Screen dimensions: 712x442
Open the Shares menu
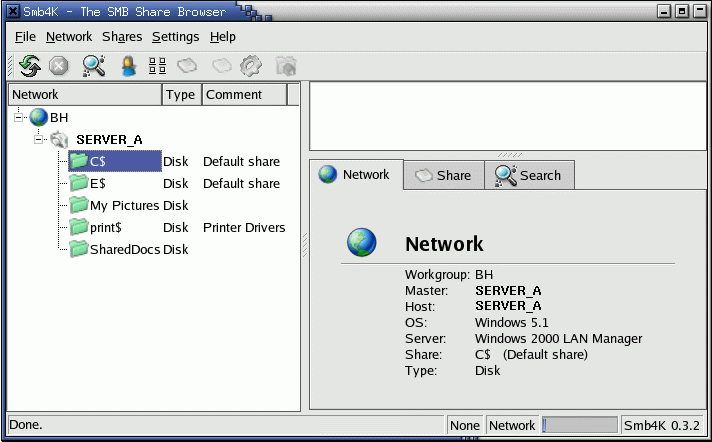tap(122, 36)
